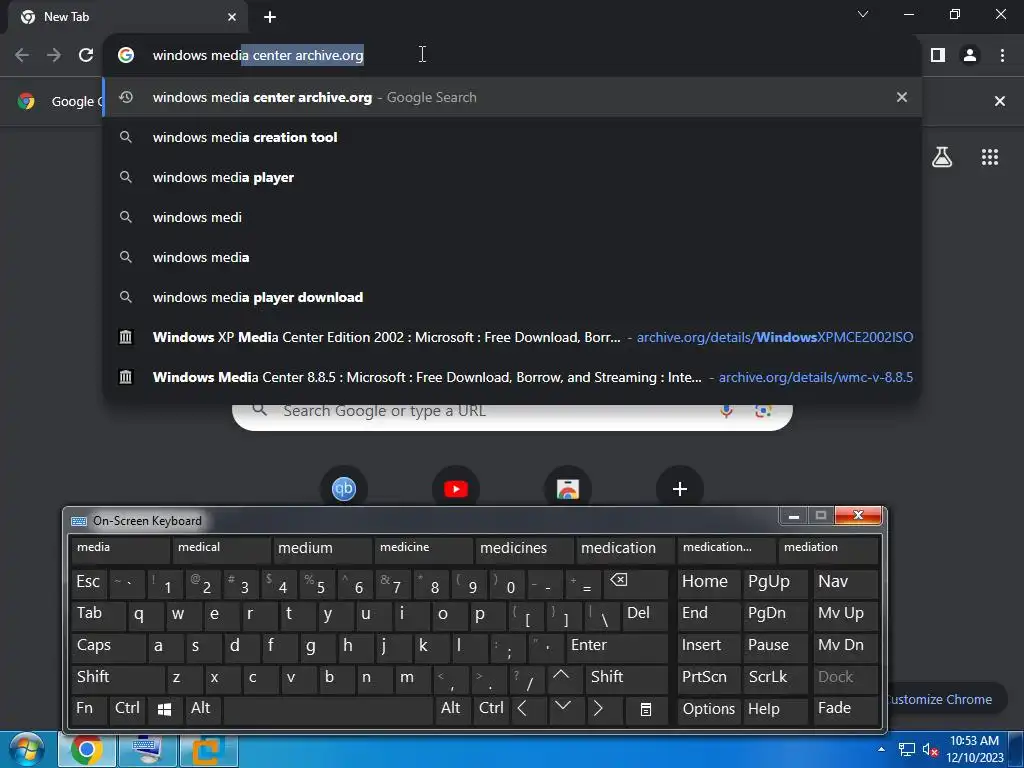The image size is (1024, 768).
Task: Open Windows XP Media Center Edition 2002 link
Action: coord(513,337)
